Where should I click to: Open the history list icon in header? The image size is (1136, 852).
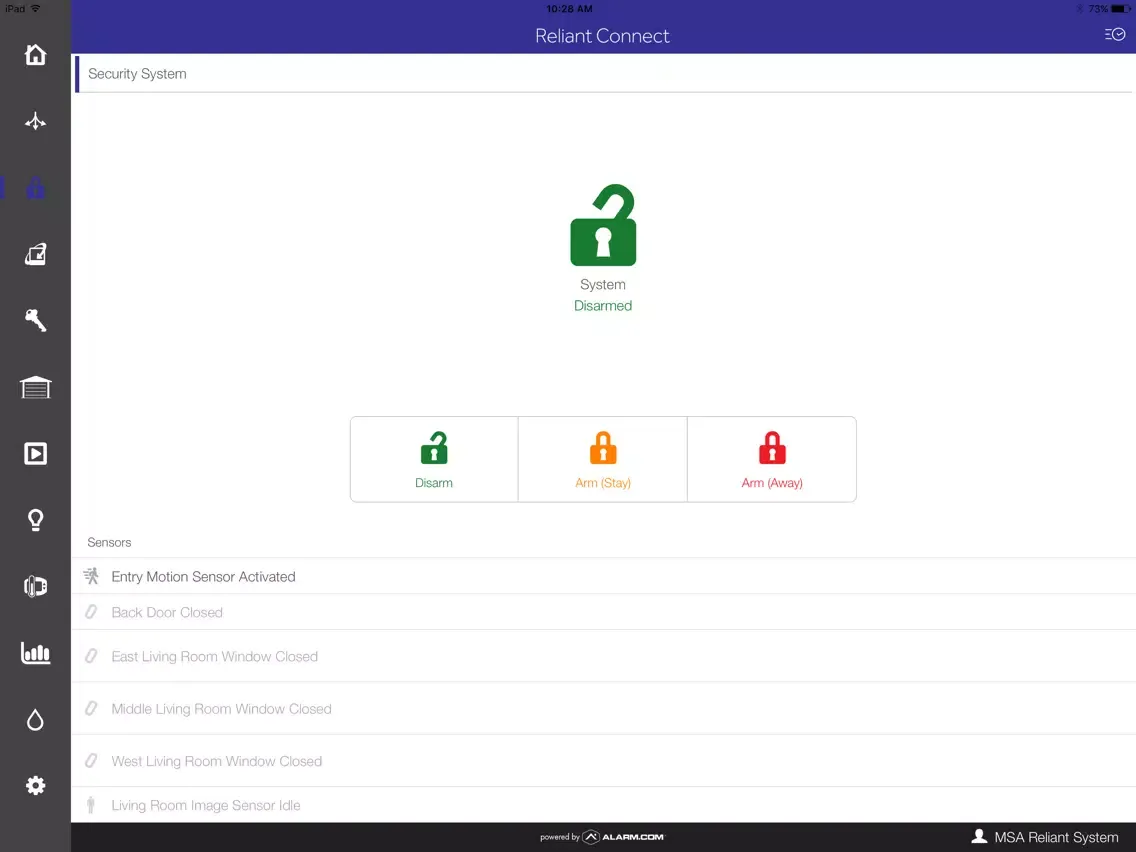click(x=1114, y=34)
